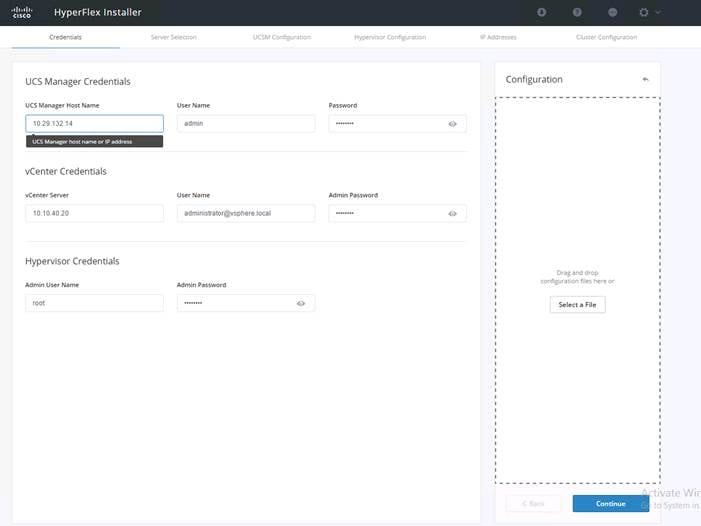Click the vCenter Server field
This screenshot has width=701, height=526.
(94, 213)
